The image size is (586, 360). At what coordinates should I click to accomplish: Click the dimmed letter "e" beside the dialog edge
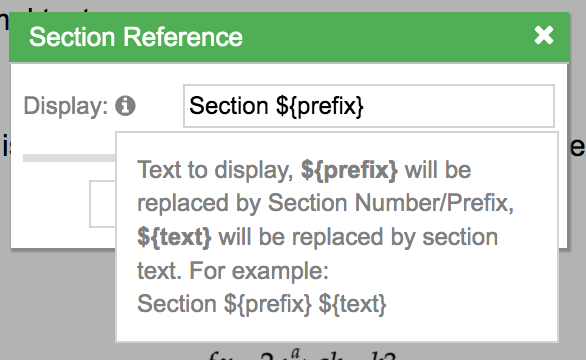(x=577, y=148)
